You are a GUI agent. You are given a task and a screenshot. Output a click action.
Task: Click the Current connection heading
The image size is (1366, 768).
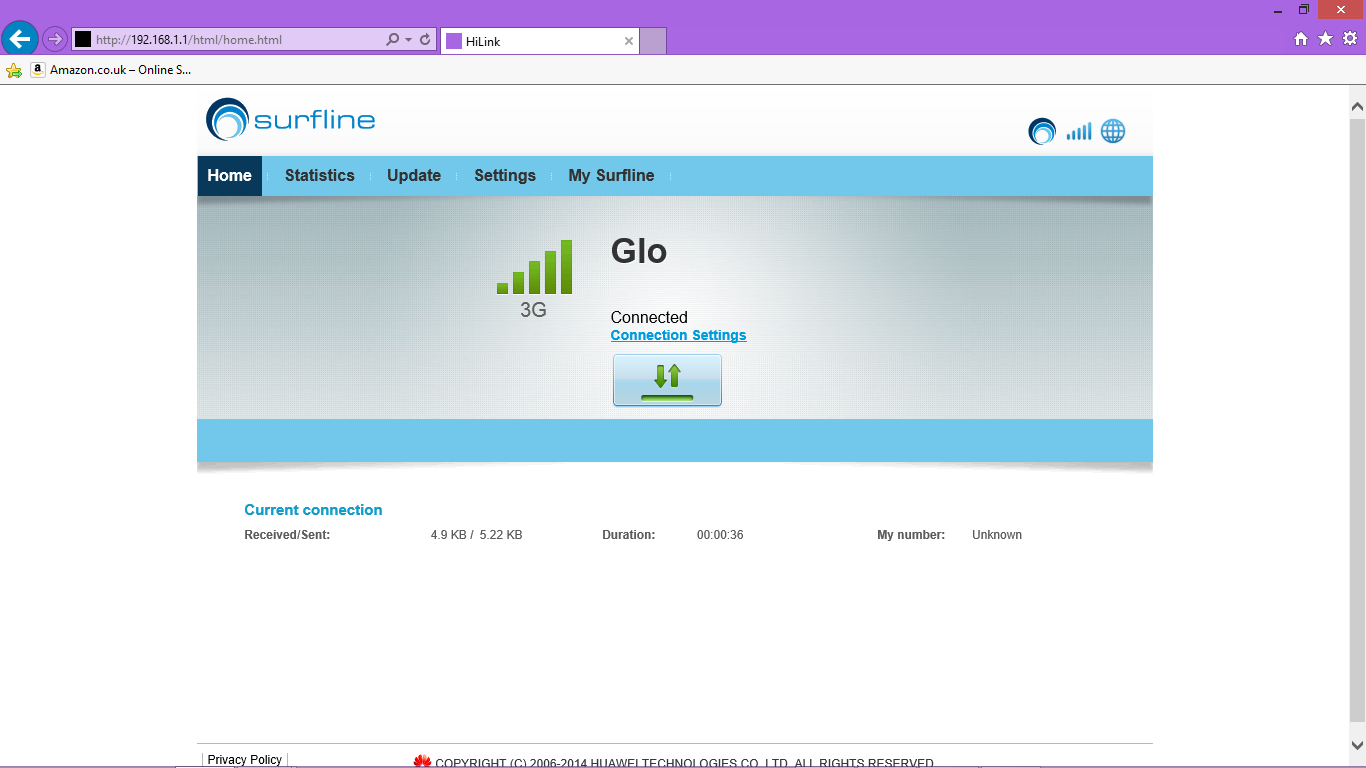[x=313, y=510]
